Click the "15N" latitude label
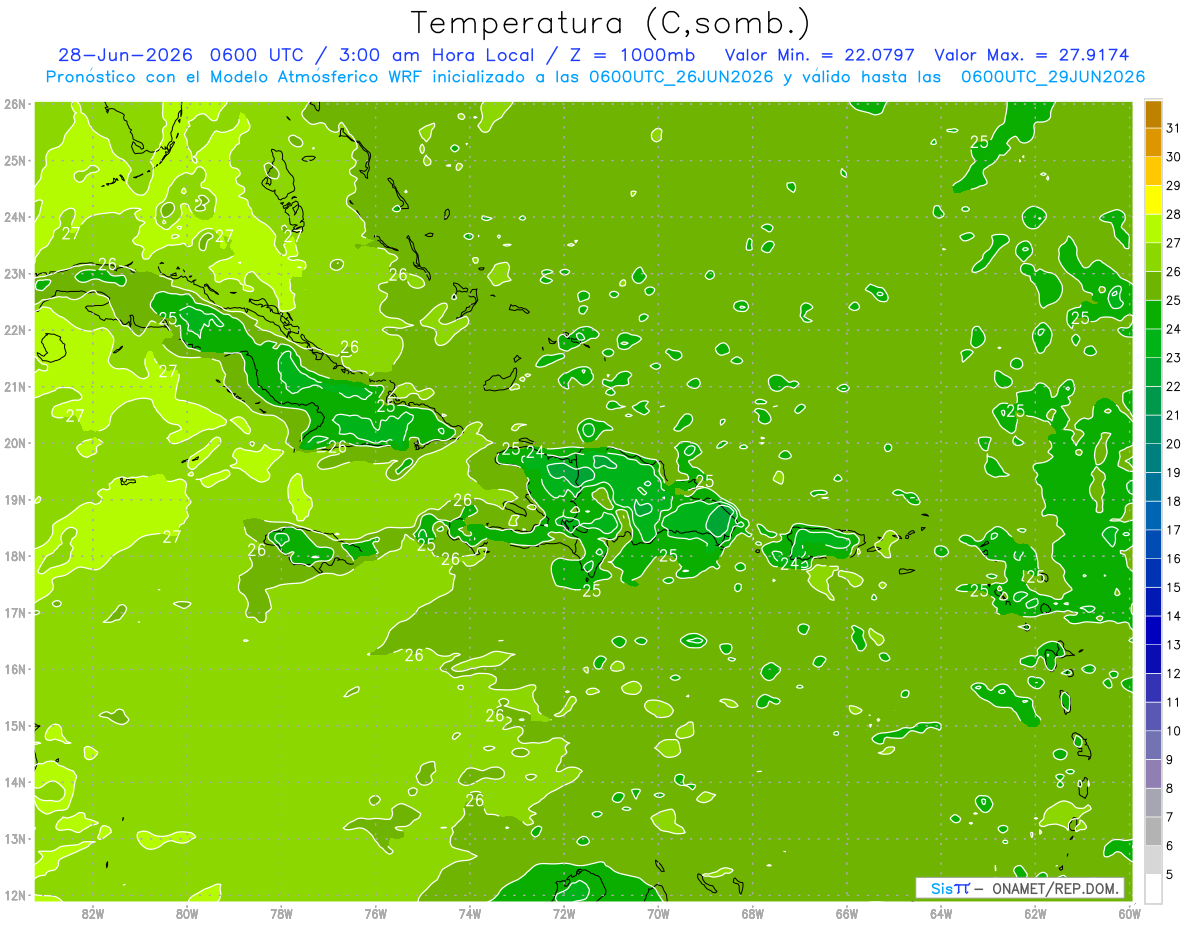 14,725
